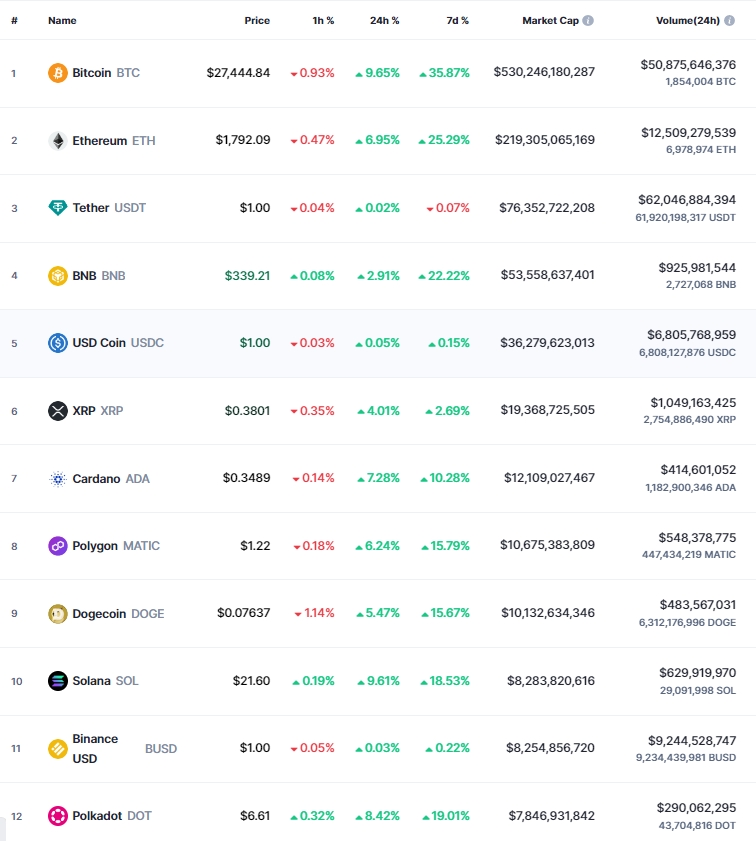Sort table by Price column header
Screen dimensions: 756x841
pyautogui.click(x=257, y=20)
